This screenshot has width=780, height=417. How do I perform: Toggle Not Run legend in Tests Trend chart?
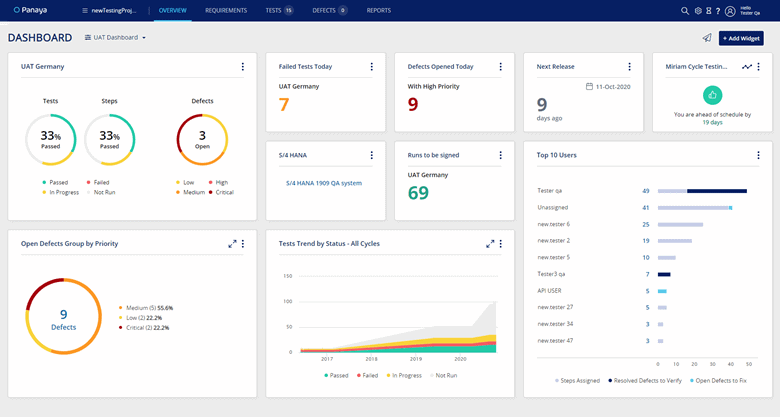click(443, 376)
